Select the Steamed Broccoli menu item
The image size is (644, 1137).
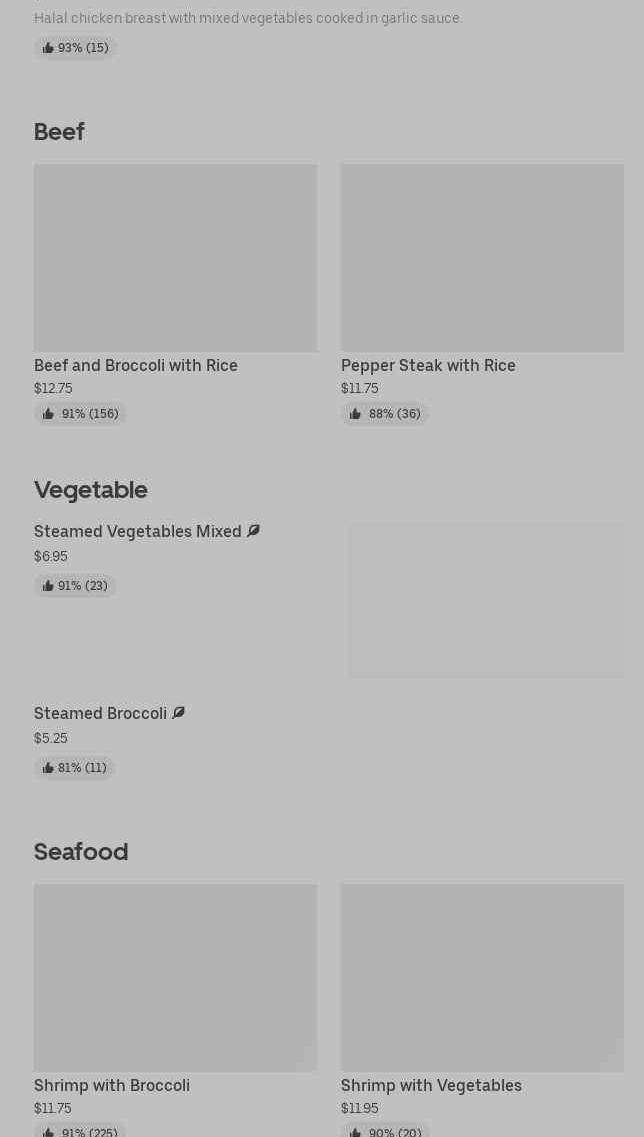click(100, 714)
